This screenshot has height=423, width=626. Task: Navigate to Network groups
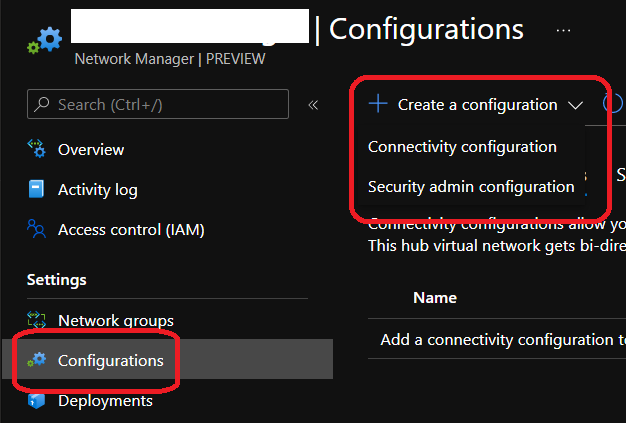[116, 321]
